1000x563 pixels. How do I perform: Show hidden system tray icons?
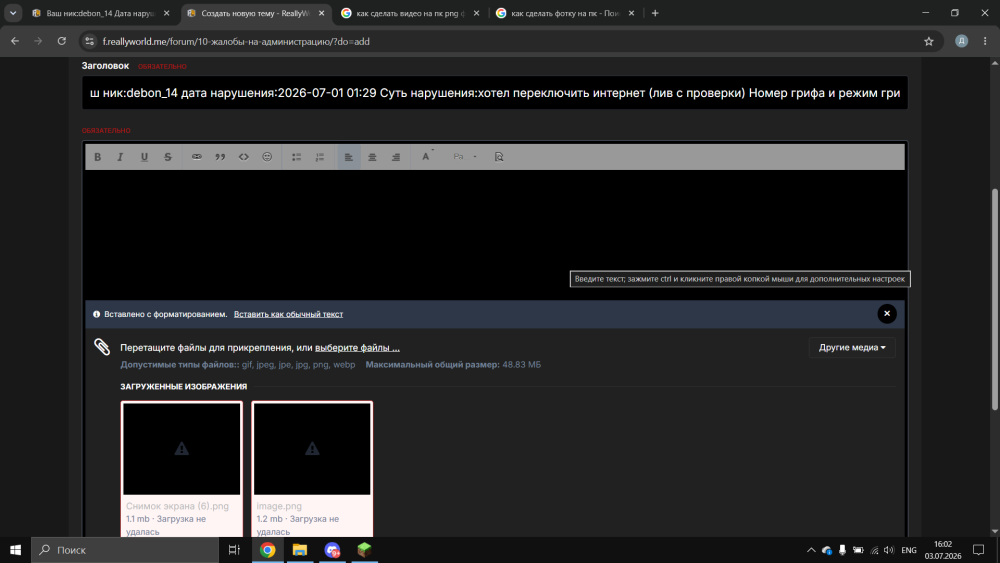click(811, 550)
